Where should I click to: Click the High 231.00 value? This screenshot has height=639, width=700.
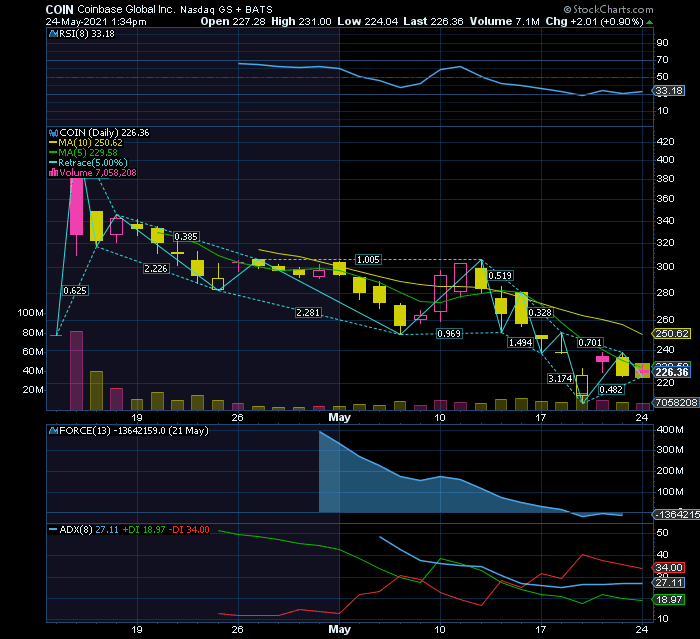coord(301,21)
